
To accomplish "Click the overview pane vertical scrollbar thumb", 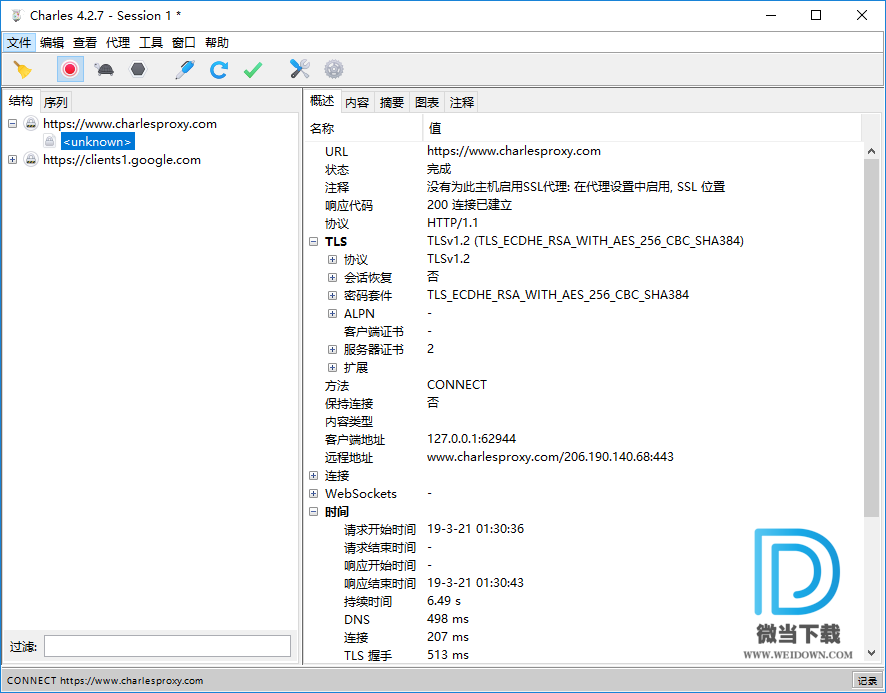I will (871, 337).
